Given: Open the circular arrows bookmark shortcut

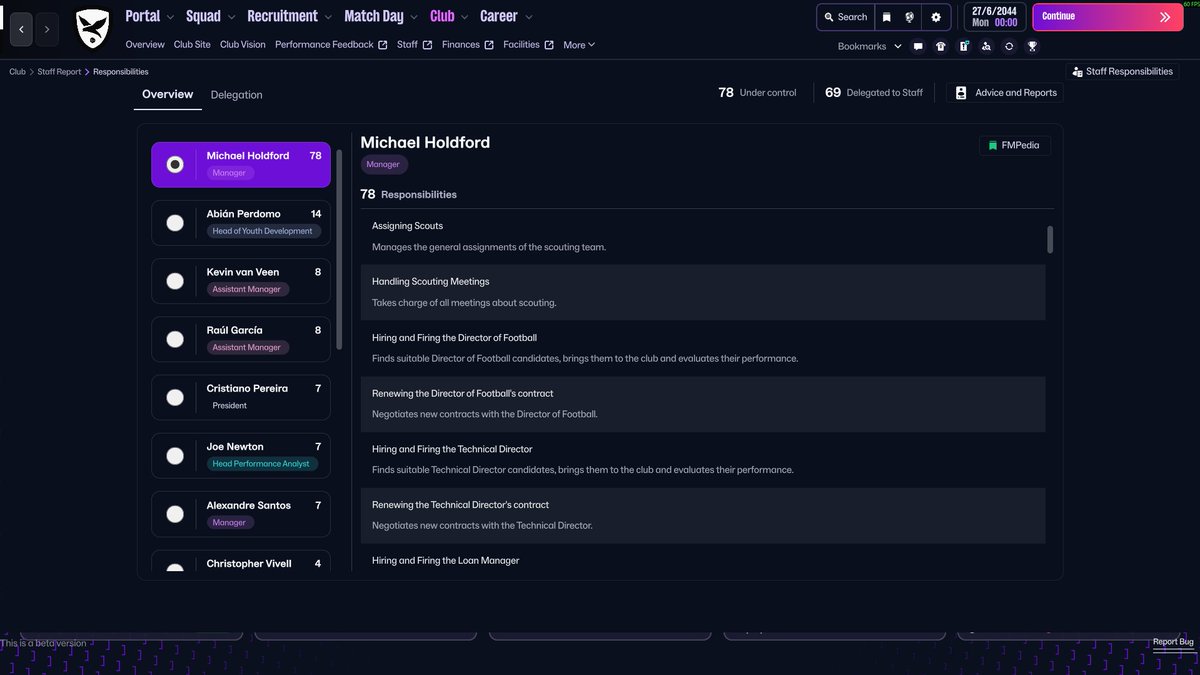Looking at the screenshot, I should tap(1009, 46).
